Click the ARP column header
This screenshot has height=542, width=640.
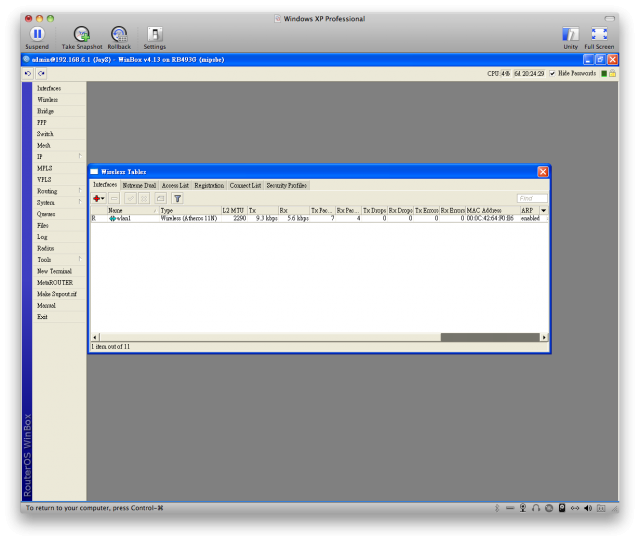pos(530,210)
